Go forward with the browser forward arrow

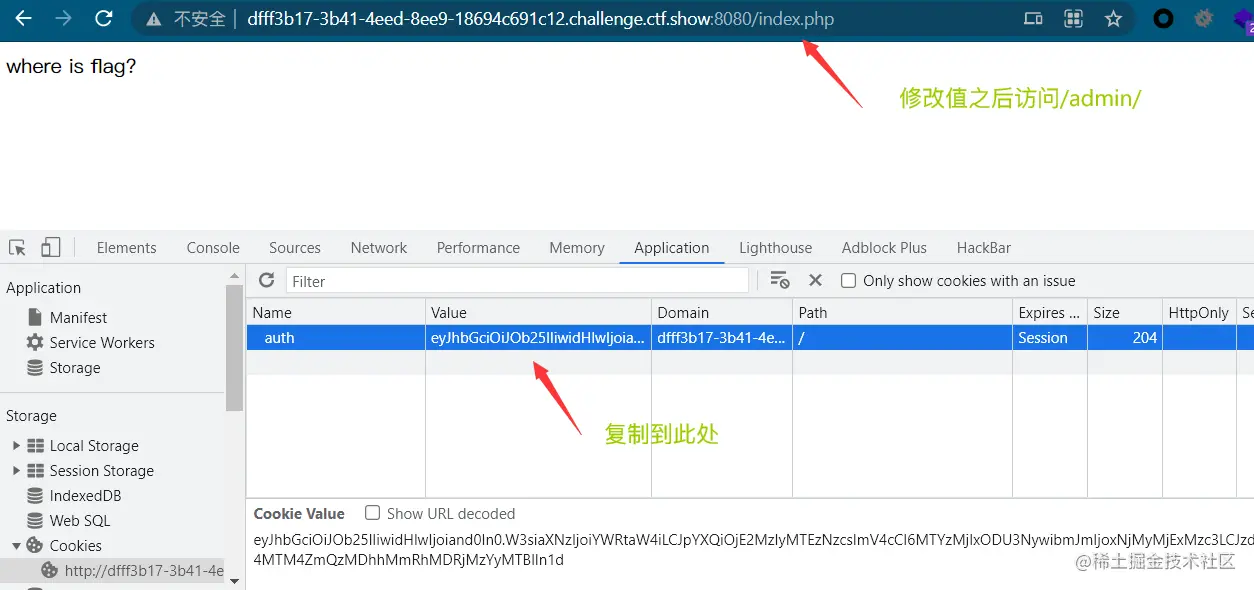(x=63, y=19)
